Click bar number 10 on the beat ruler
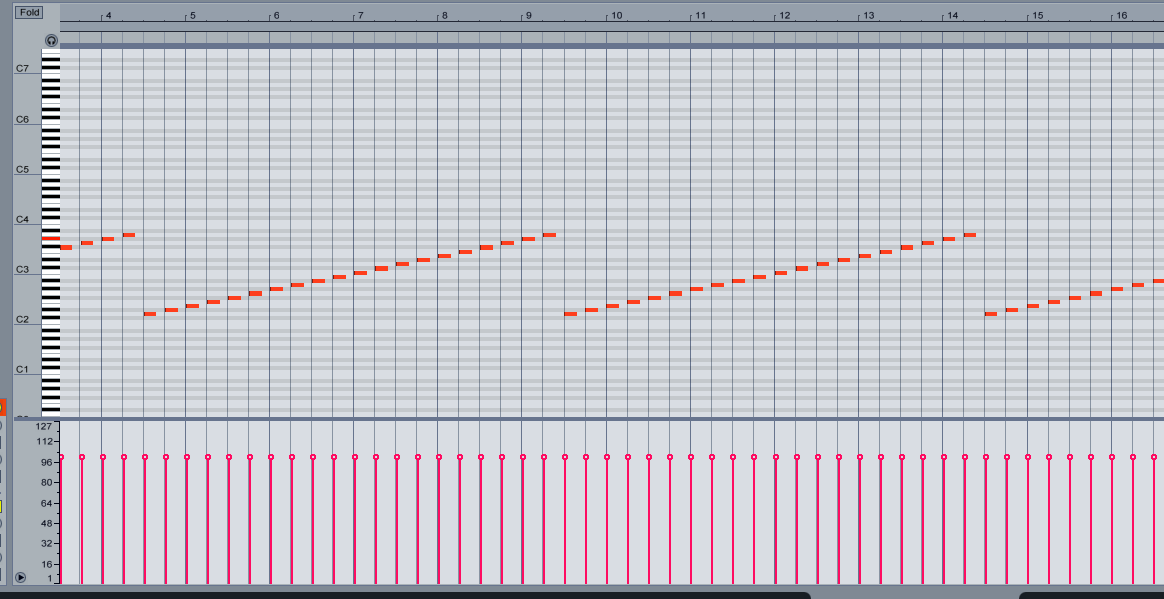Image resolution: width=1164 pixels, height=599 pixels. click(x=616, y=15)
